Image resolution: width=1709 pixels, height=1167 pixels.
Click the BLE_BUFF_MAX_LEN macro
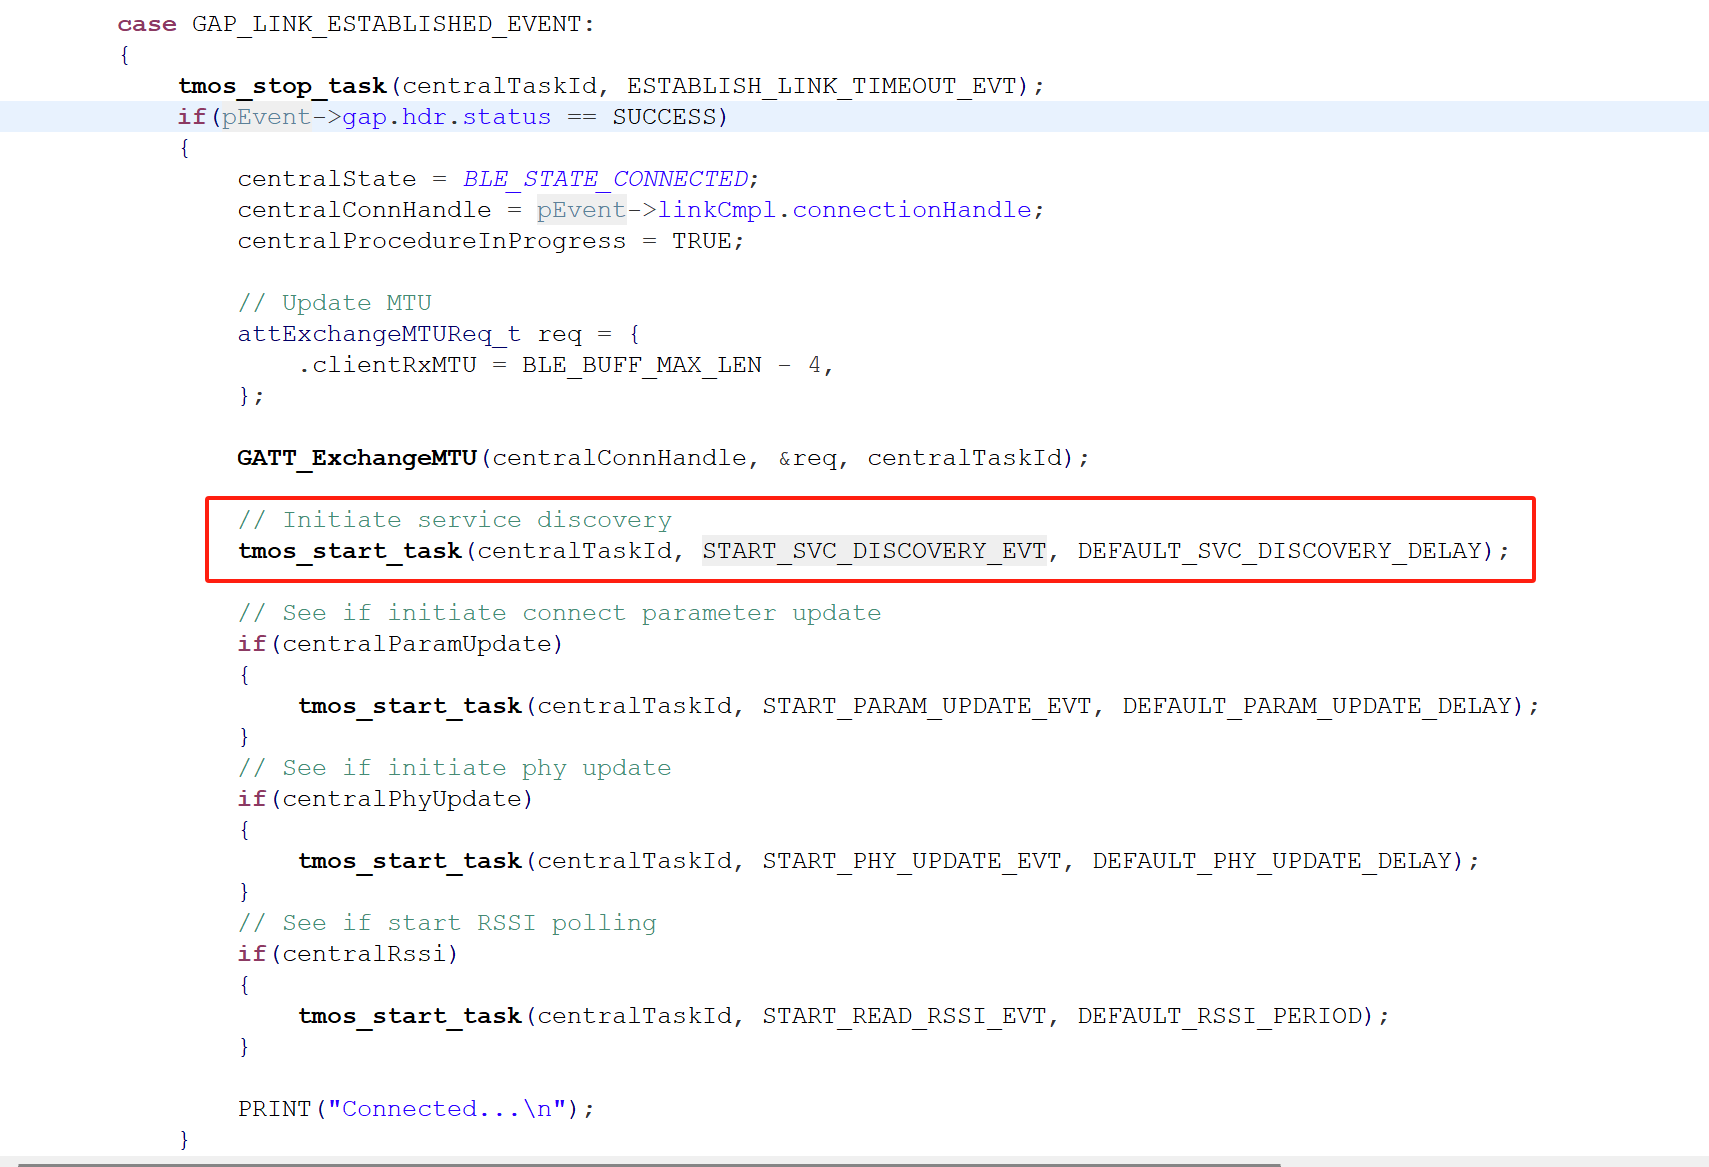(641, 365)
